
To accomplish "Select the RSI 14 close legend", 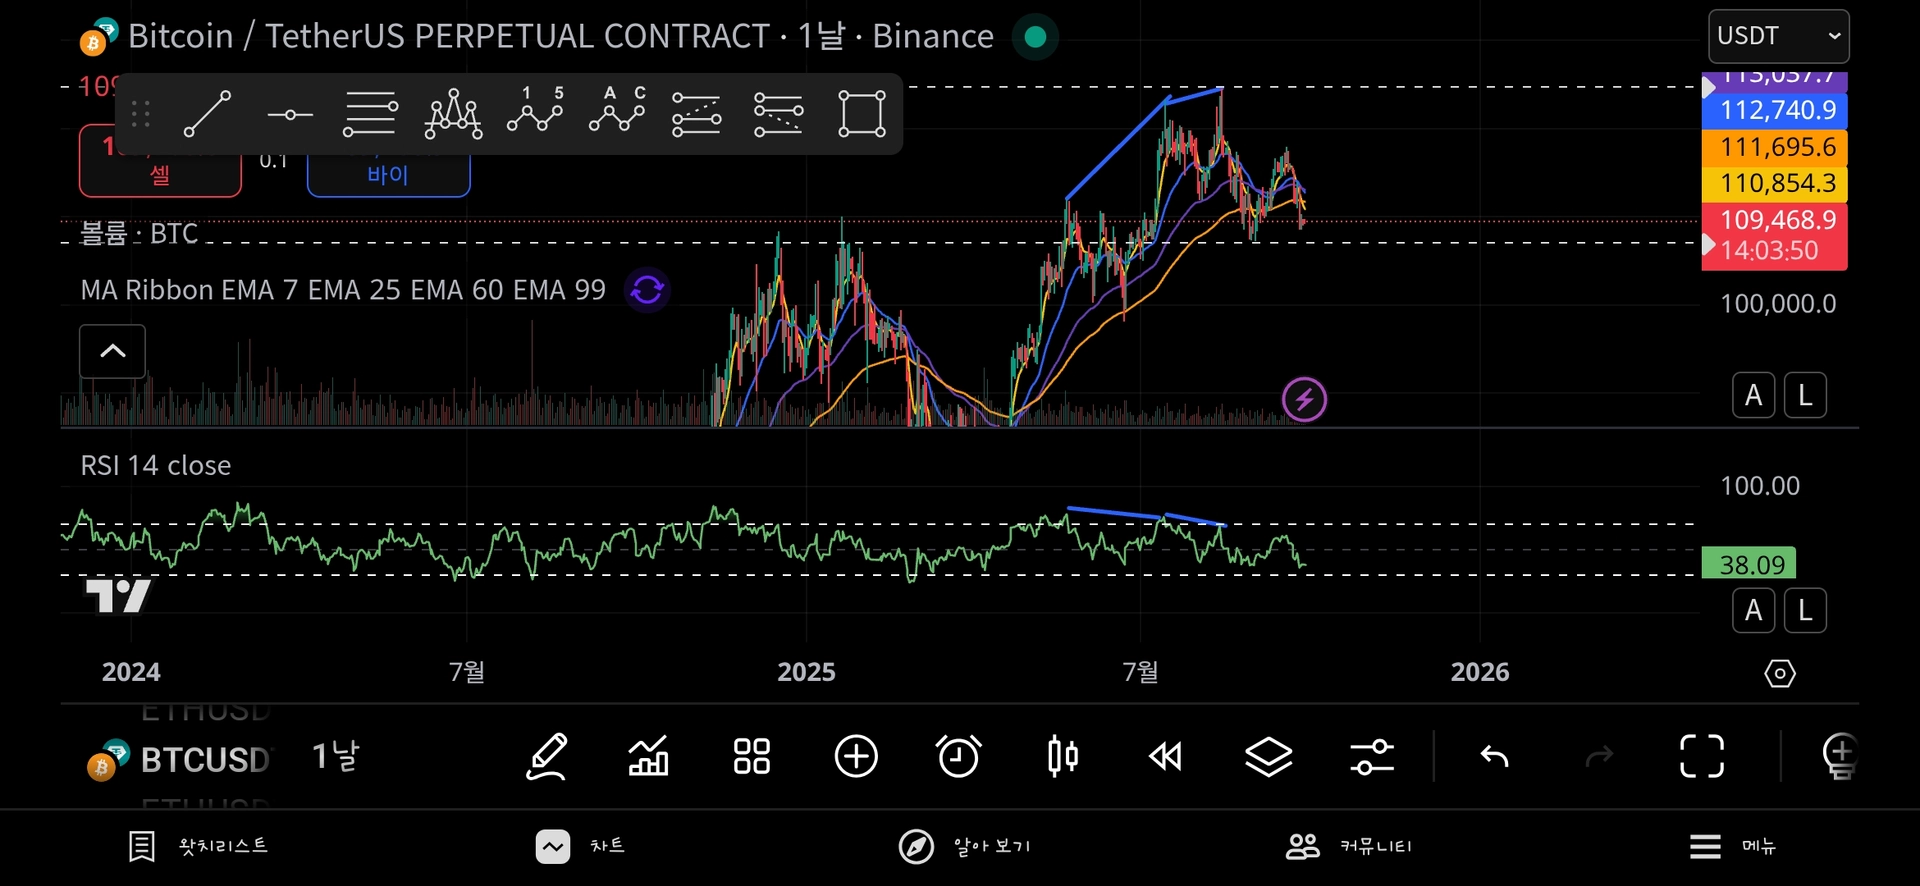I will tap(156, 466).
